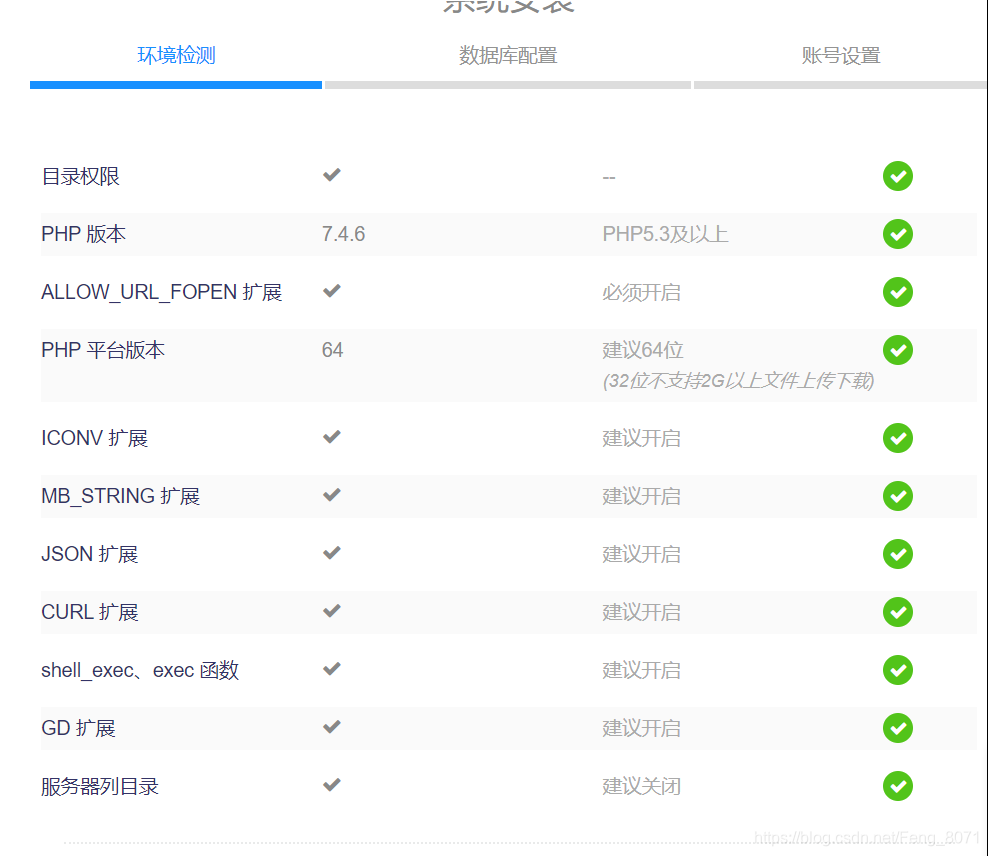Image resolution: width=988 pixels, height=856 pixels.
Task: Click the GD 扩展 label
Action: [78, 728]
